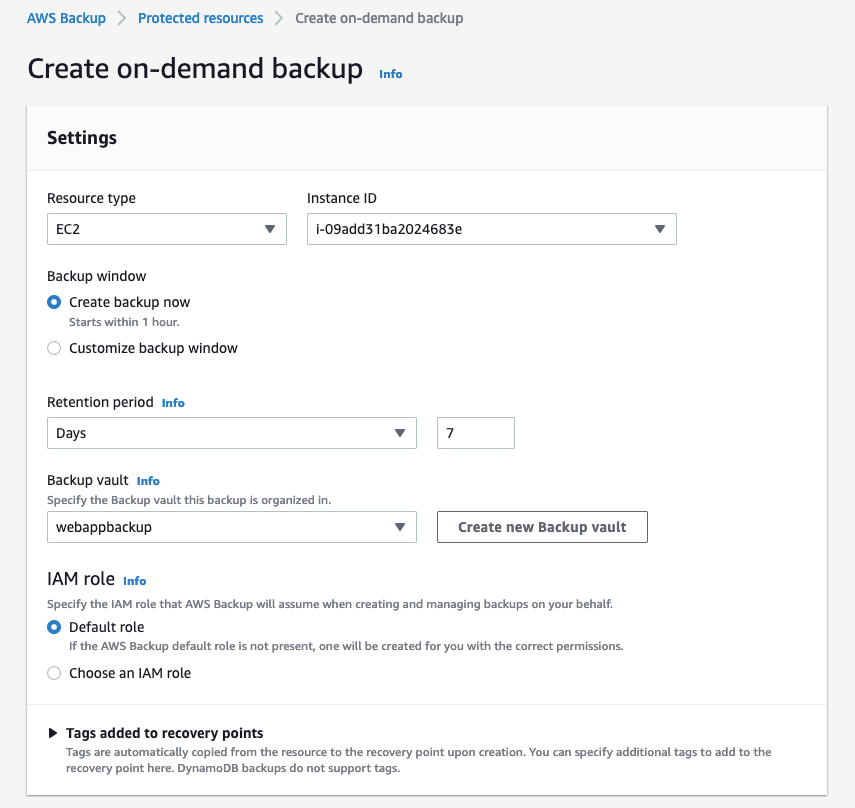The width and height of the screenshot is (855, 808).
Task: Select the Create backup now option
Action: [x=55, y=301]
